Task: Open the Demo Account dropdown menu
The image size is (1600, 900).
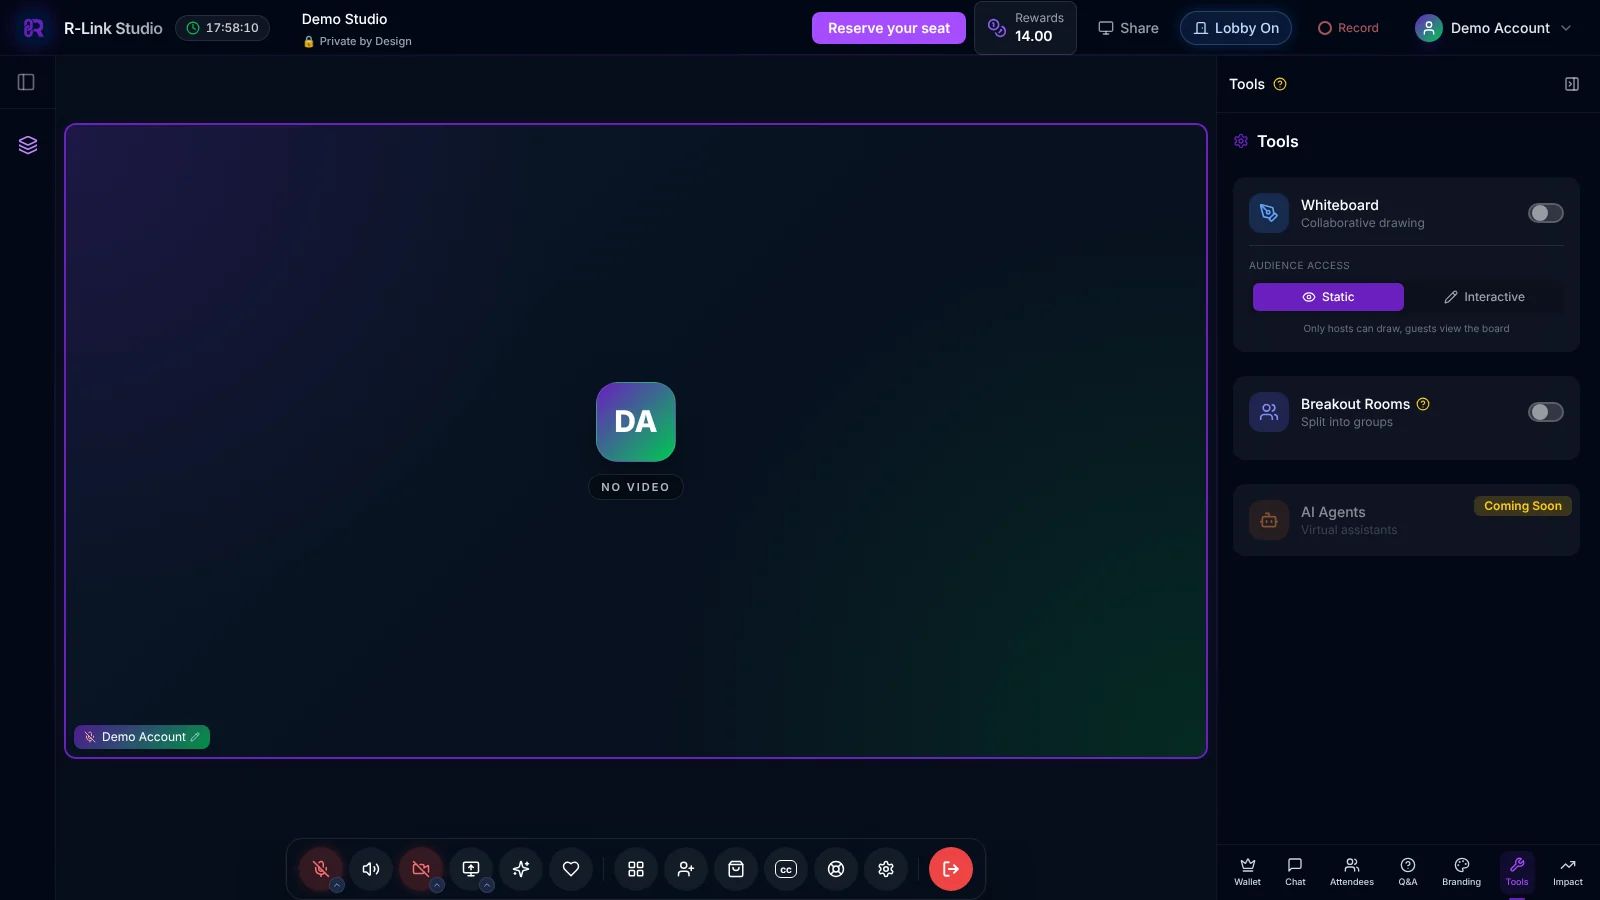Action: [x=1494, y=28]
